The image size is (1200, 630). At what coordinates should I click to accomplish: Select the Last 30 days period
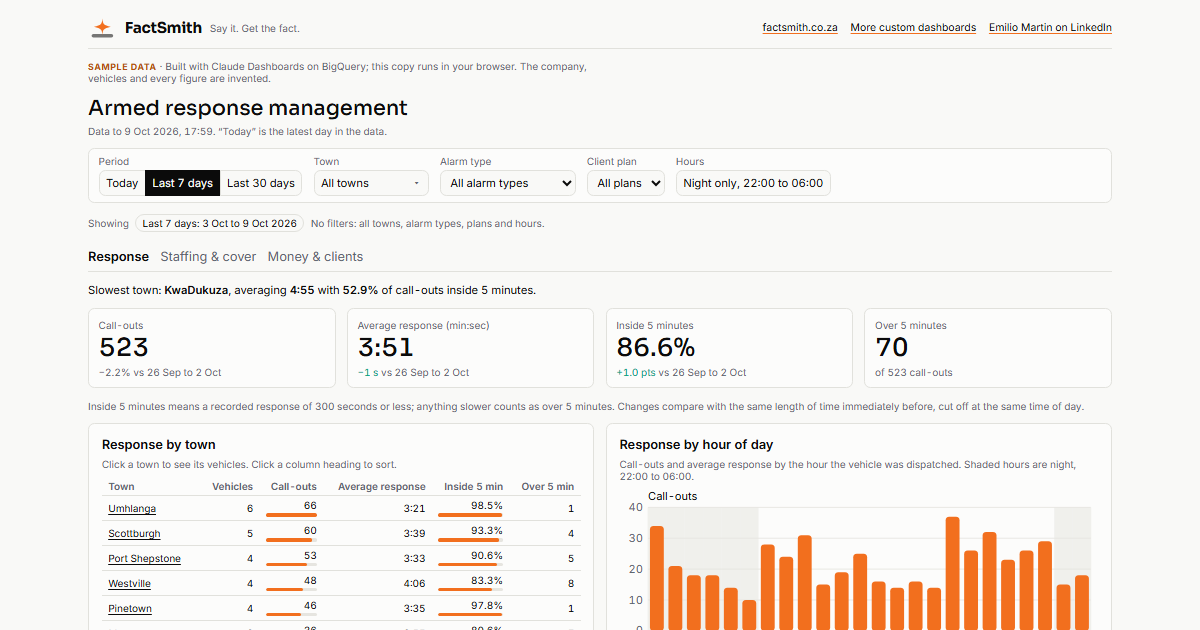coord(261,183)
